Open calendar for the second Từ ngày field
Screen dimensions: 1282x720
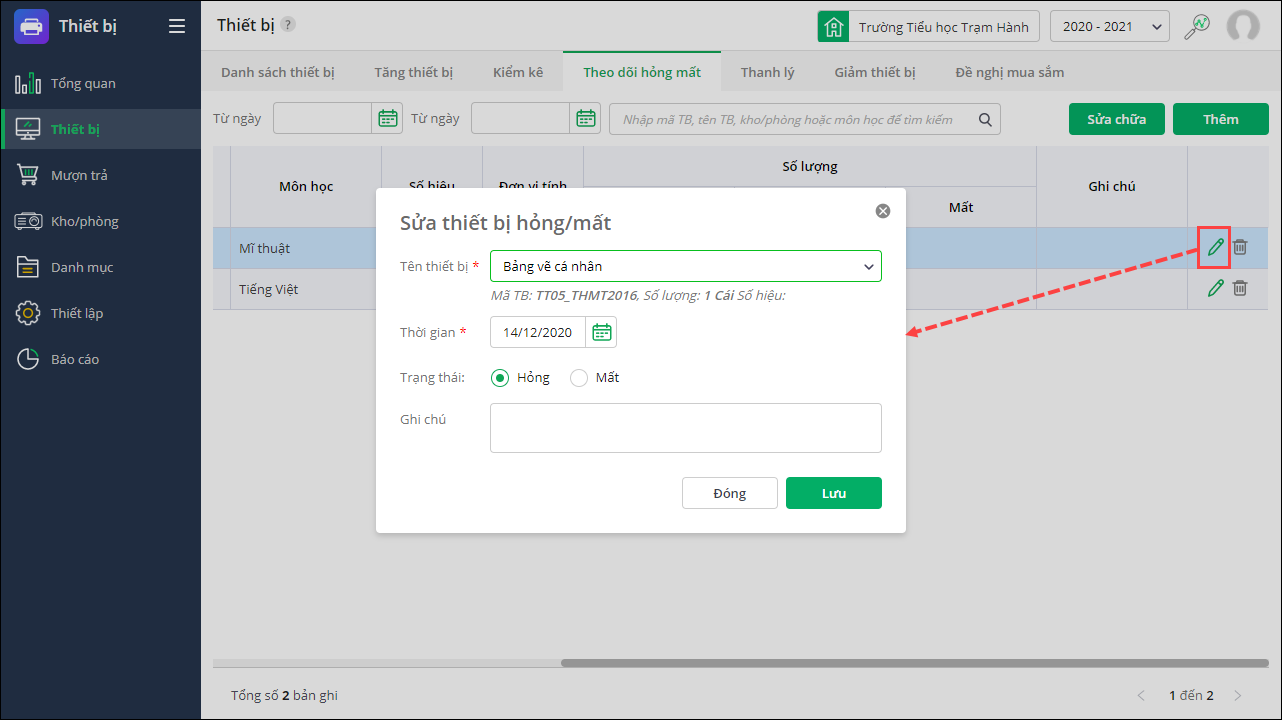(x=586, y=119)
